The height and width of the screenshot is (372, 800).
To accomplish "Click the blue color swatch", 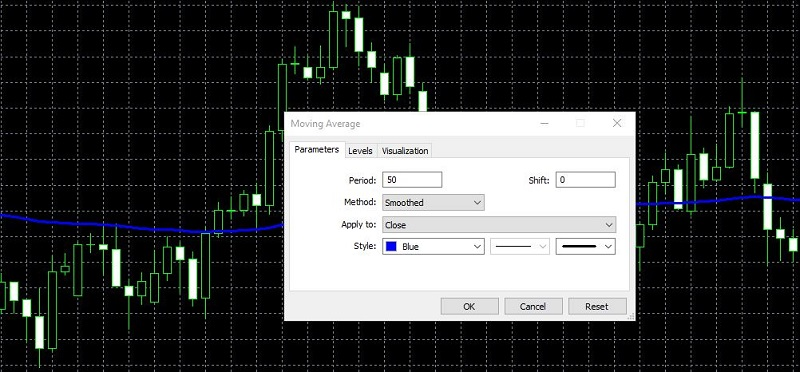I will [x=392, y=246].
